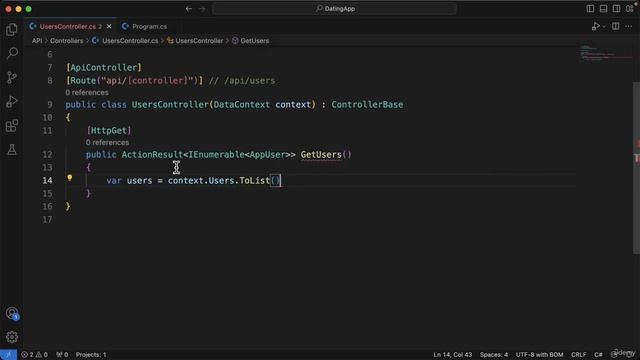
Task: Change indentation via Spaces: 4
Action: [494, 355]
